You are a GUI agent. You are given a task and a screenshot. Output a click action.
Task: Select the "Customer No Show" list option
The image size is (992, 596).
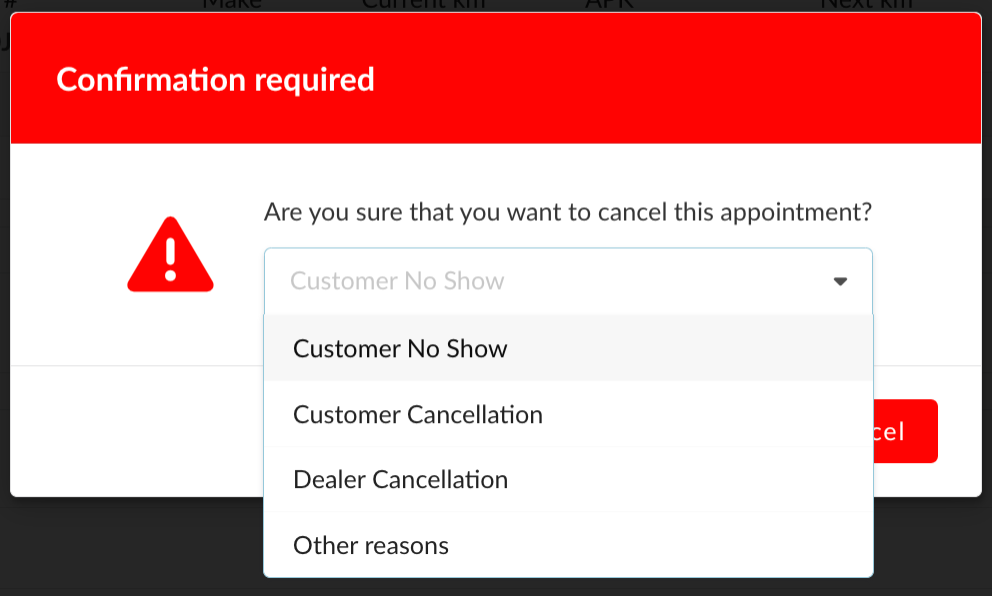[x=400, y=349]
